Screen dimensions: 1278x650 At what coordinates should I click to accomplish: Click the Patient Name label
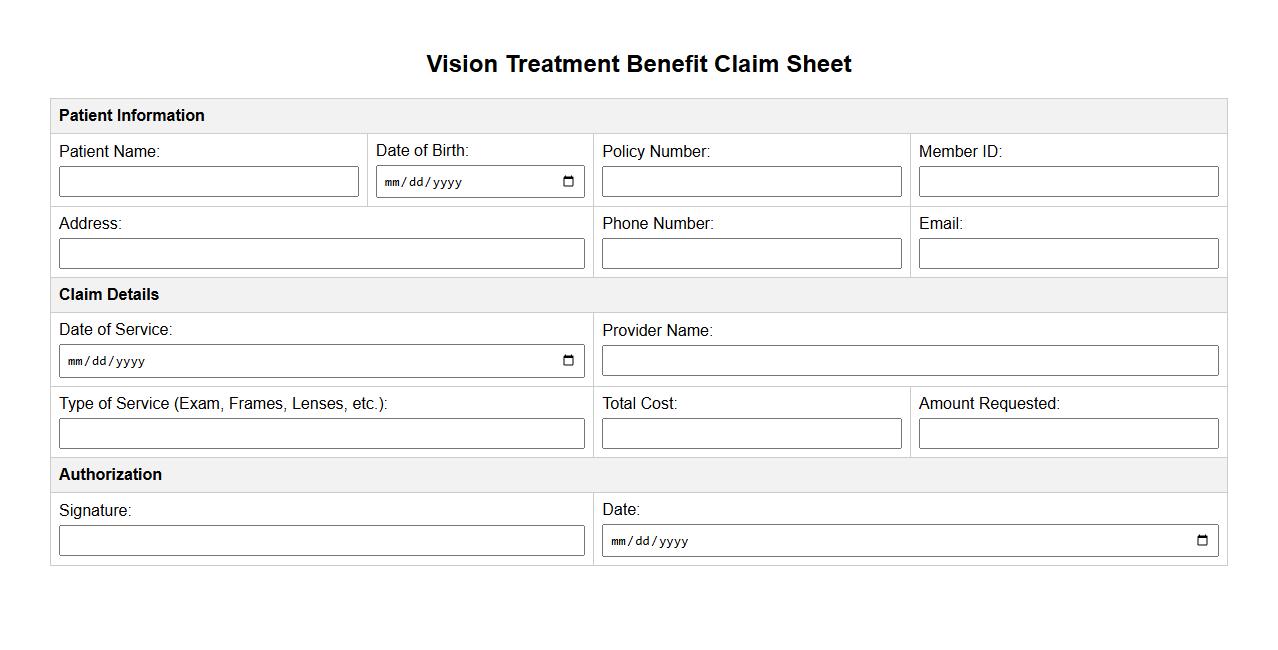(x=109, y=152)
